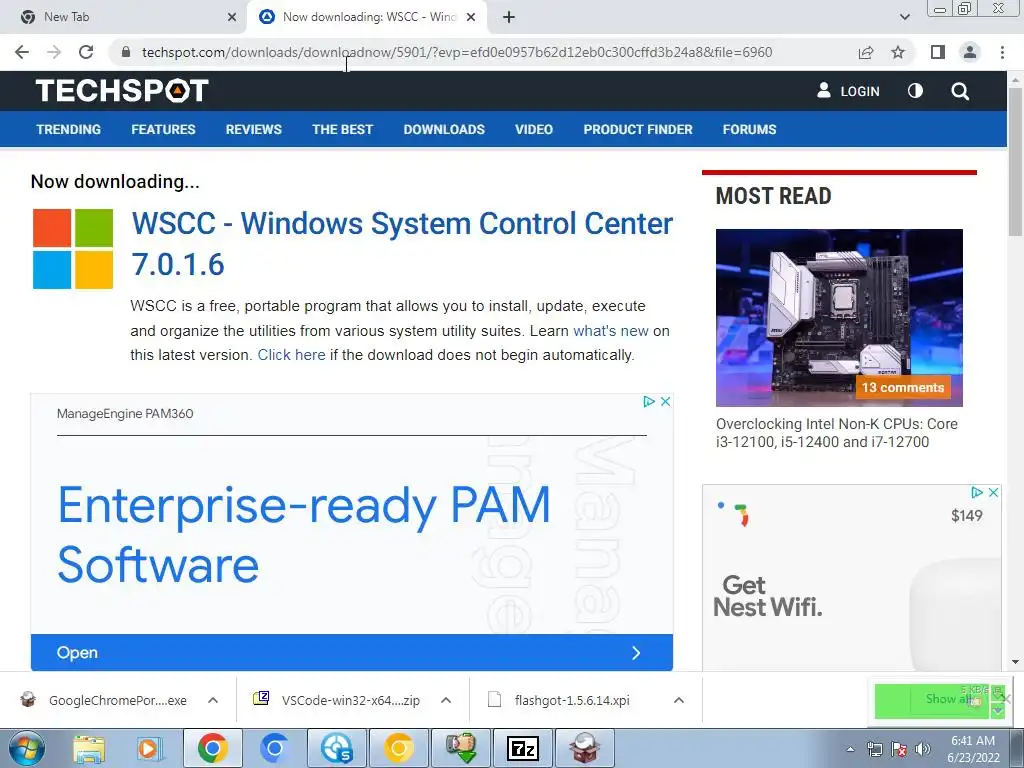Click the 13 comments badge
The width and height of the screenshot is (1024, 768).
(903, 387)
